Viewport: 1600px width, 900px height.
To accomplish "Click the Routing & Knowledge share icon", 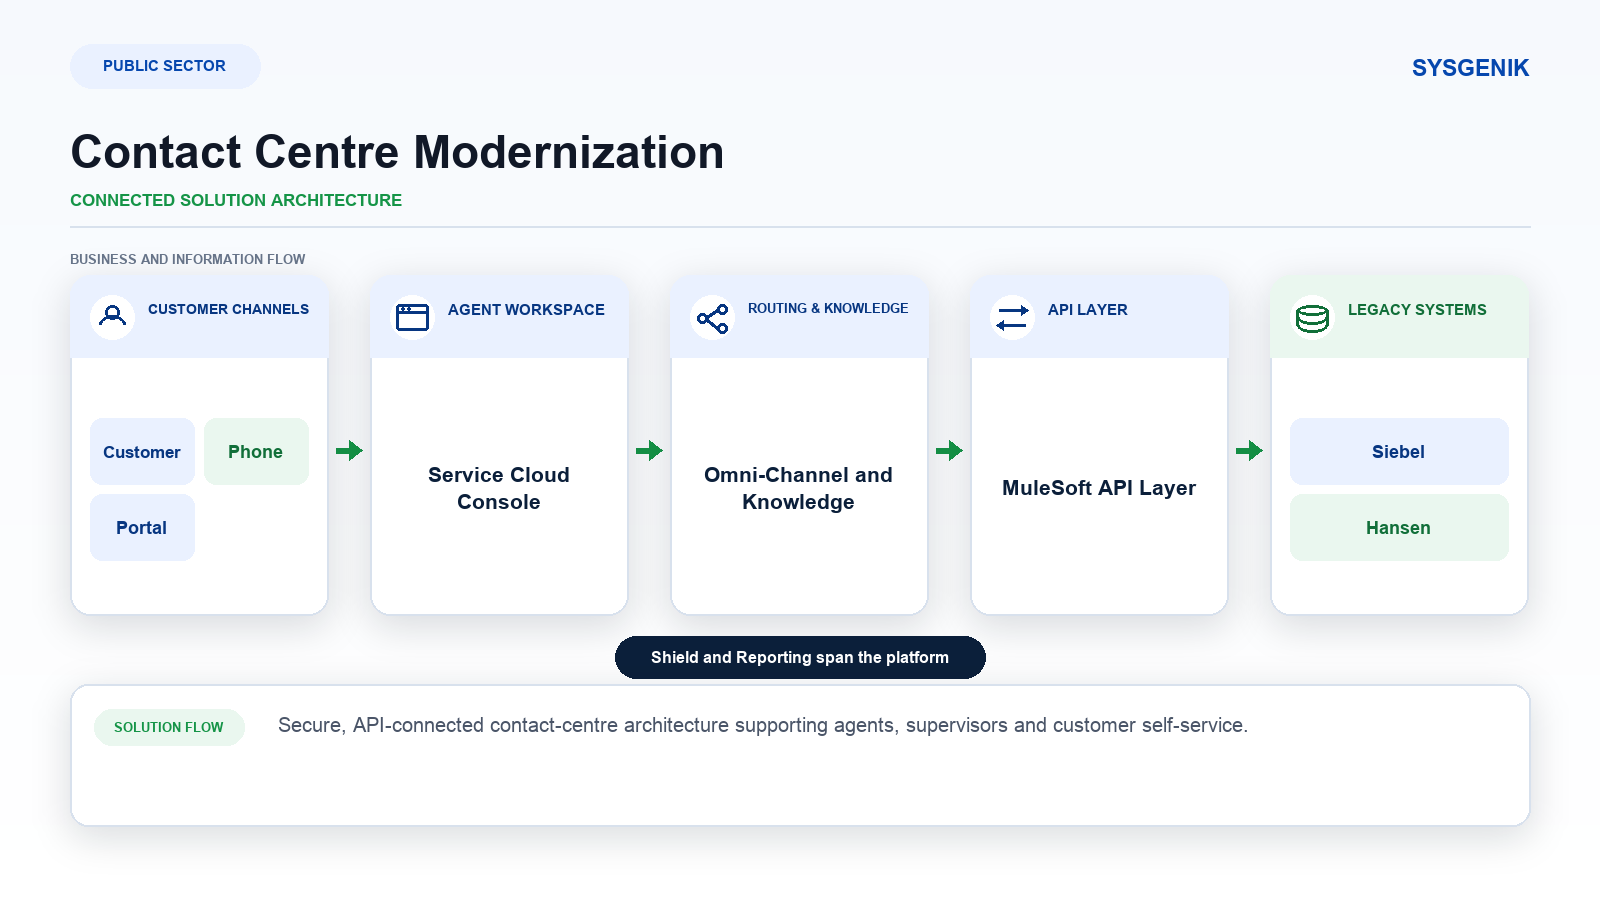I will coord(713,318).
